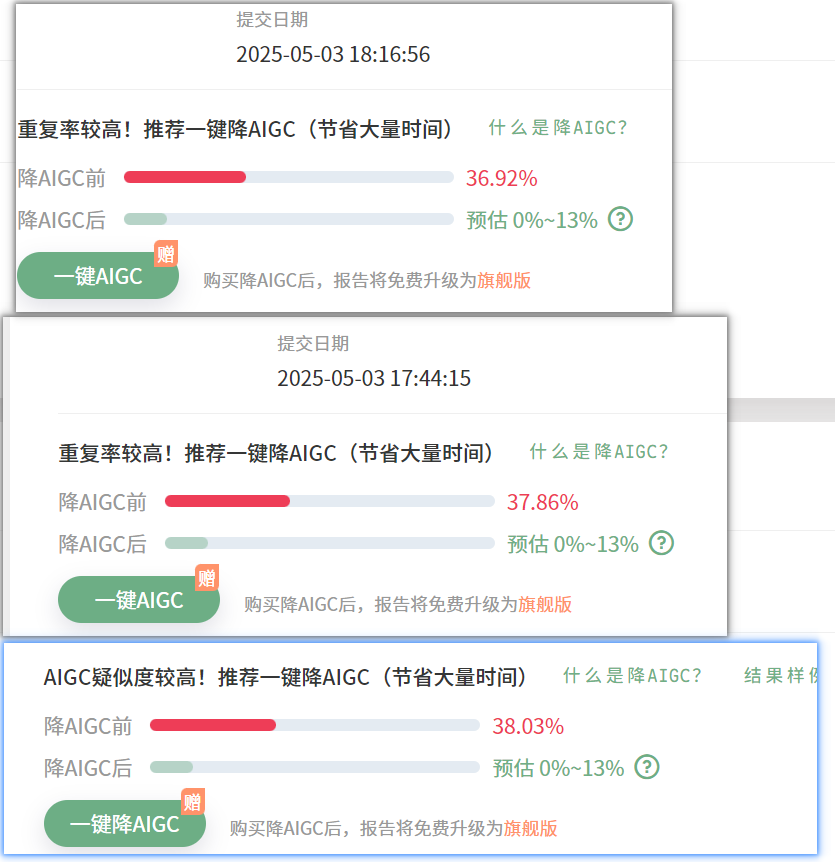The height and width of the screenshot is (862, 835).
Task: Open 什么是降AIGC? link in bottom card
Action: pyautogui.click(x=632, y=676)
